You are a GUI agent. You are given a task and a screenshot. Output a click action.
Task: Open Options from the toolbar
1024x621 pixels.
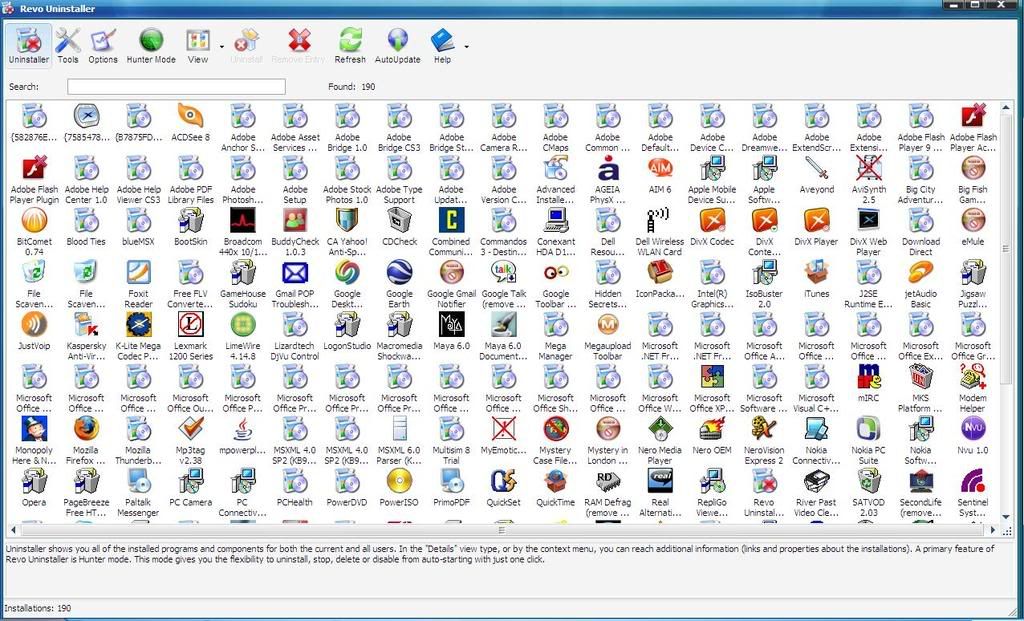point(103,46)
